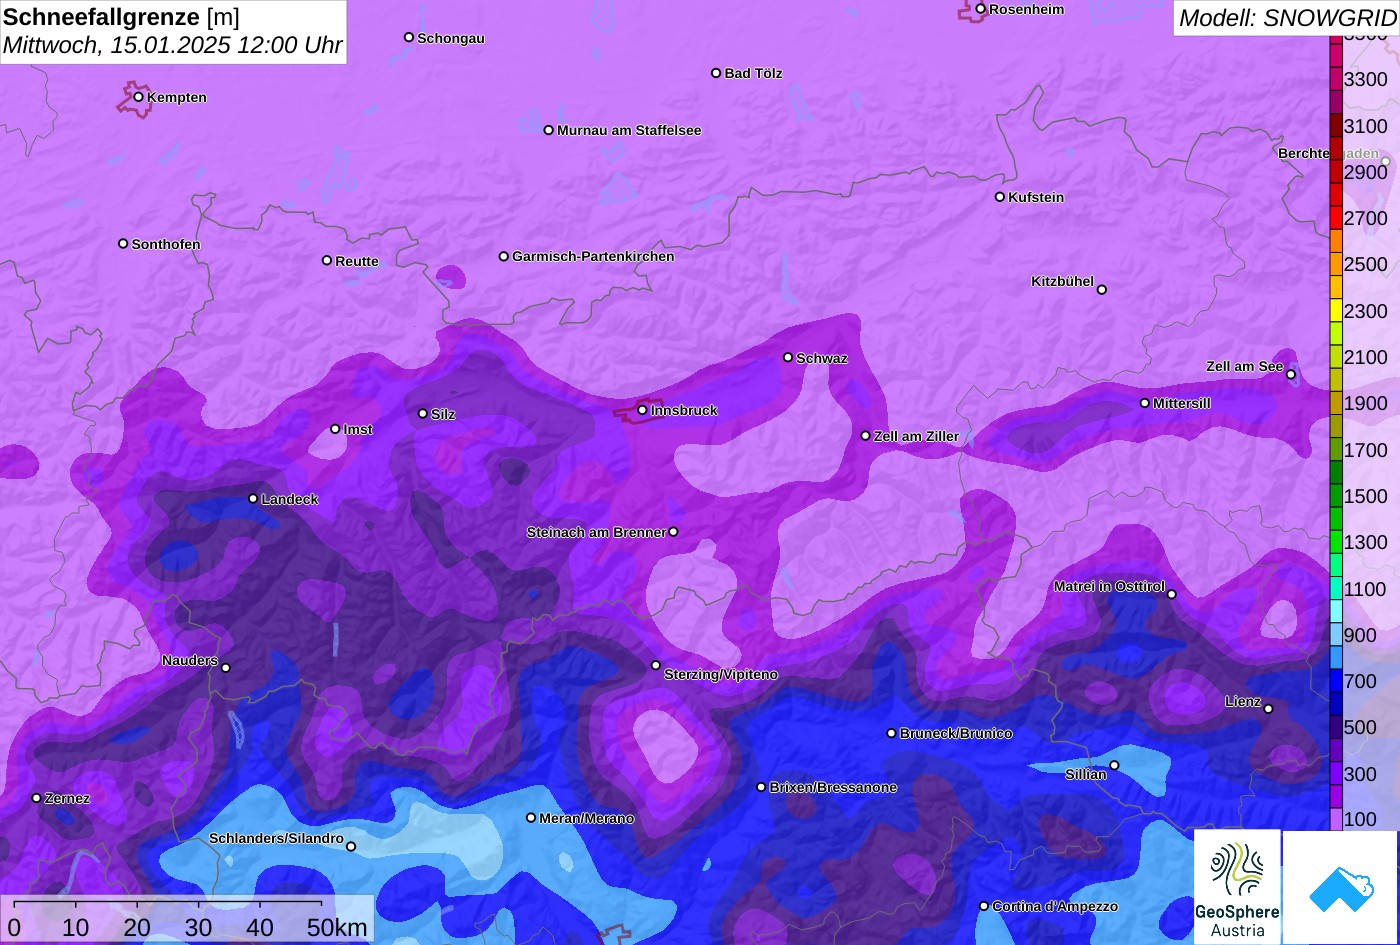Image resolution: width=1400 pixels, height=945 pixels.
Task: Click the 'Mittersill' map label
Action: click(1182, 403)
